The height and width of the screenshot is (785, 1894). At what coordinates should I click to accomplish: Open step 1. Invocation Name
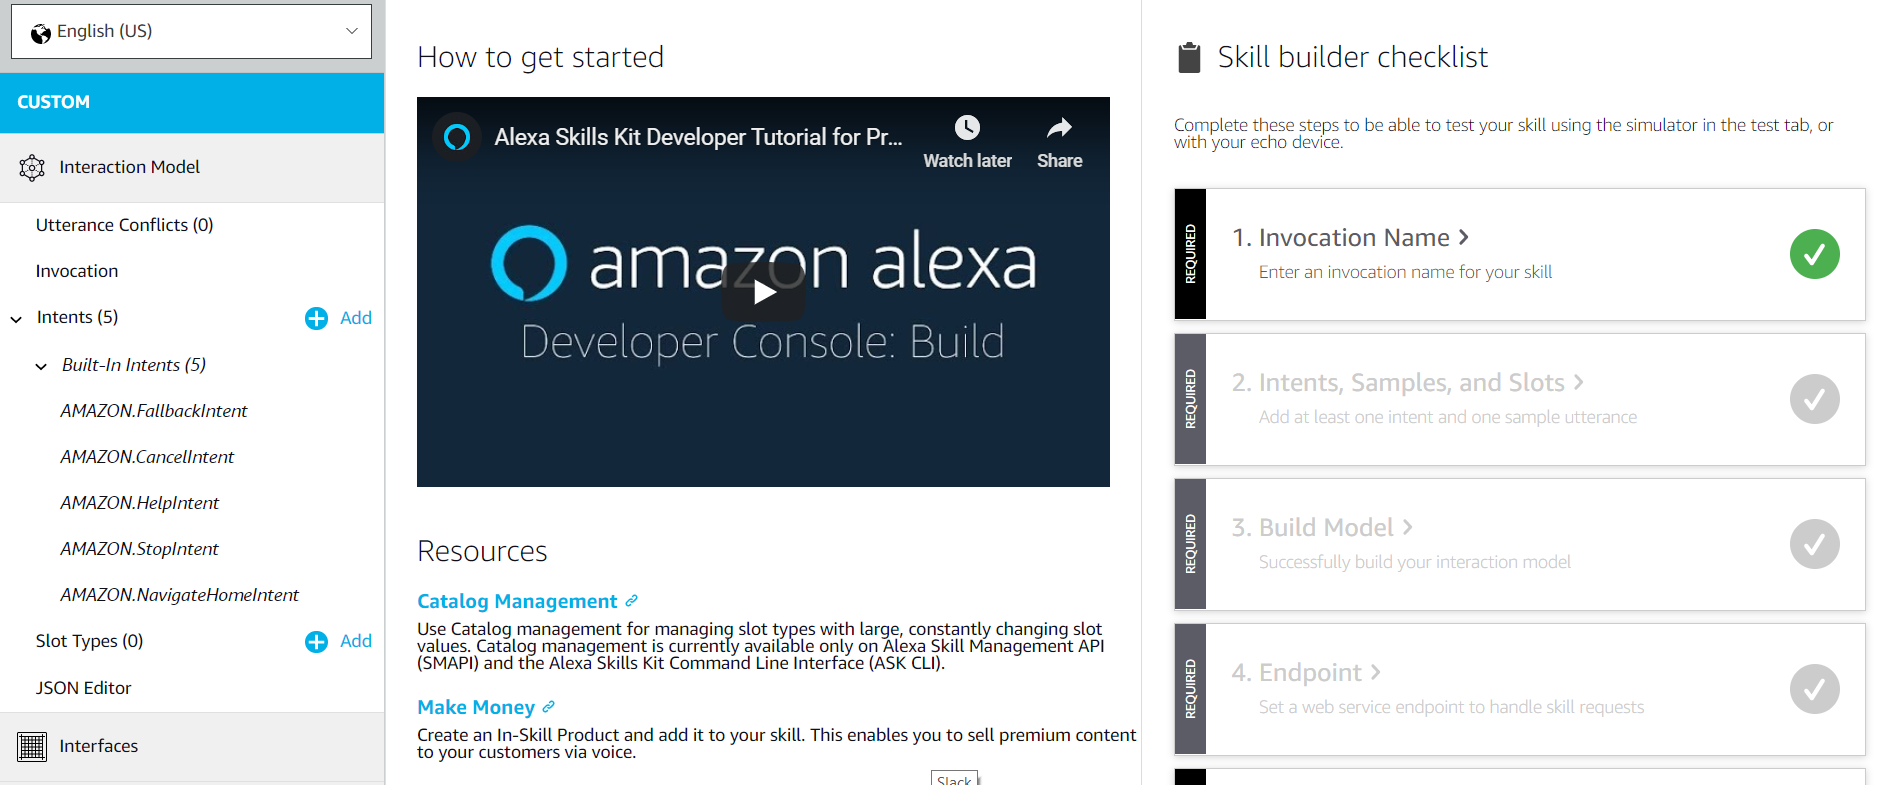coord(1341,238)
